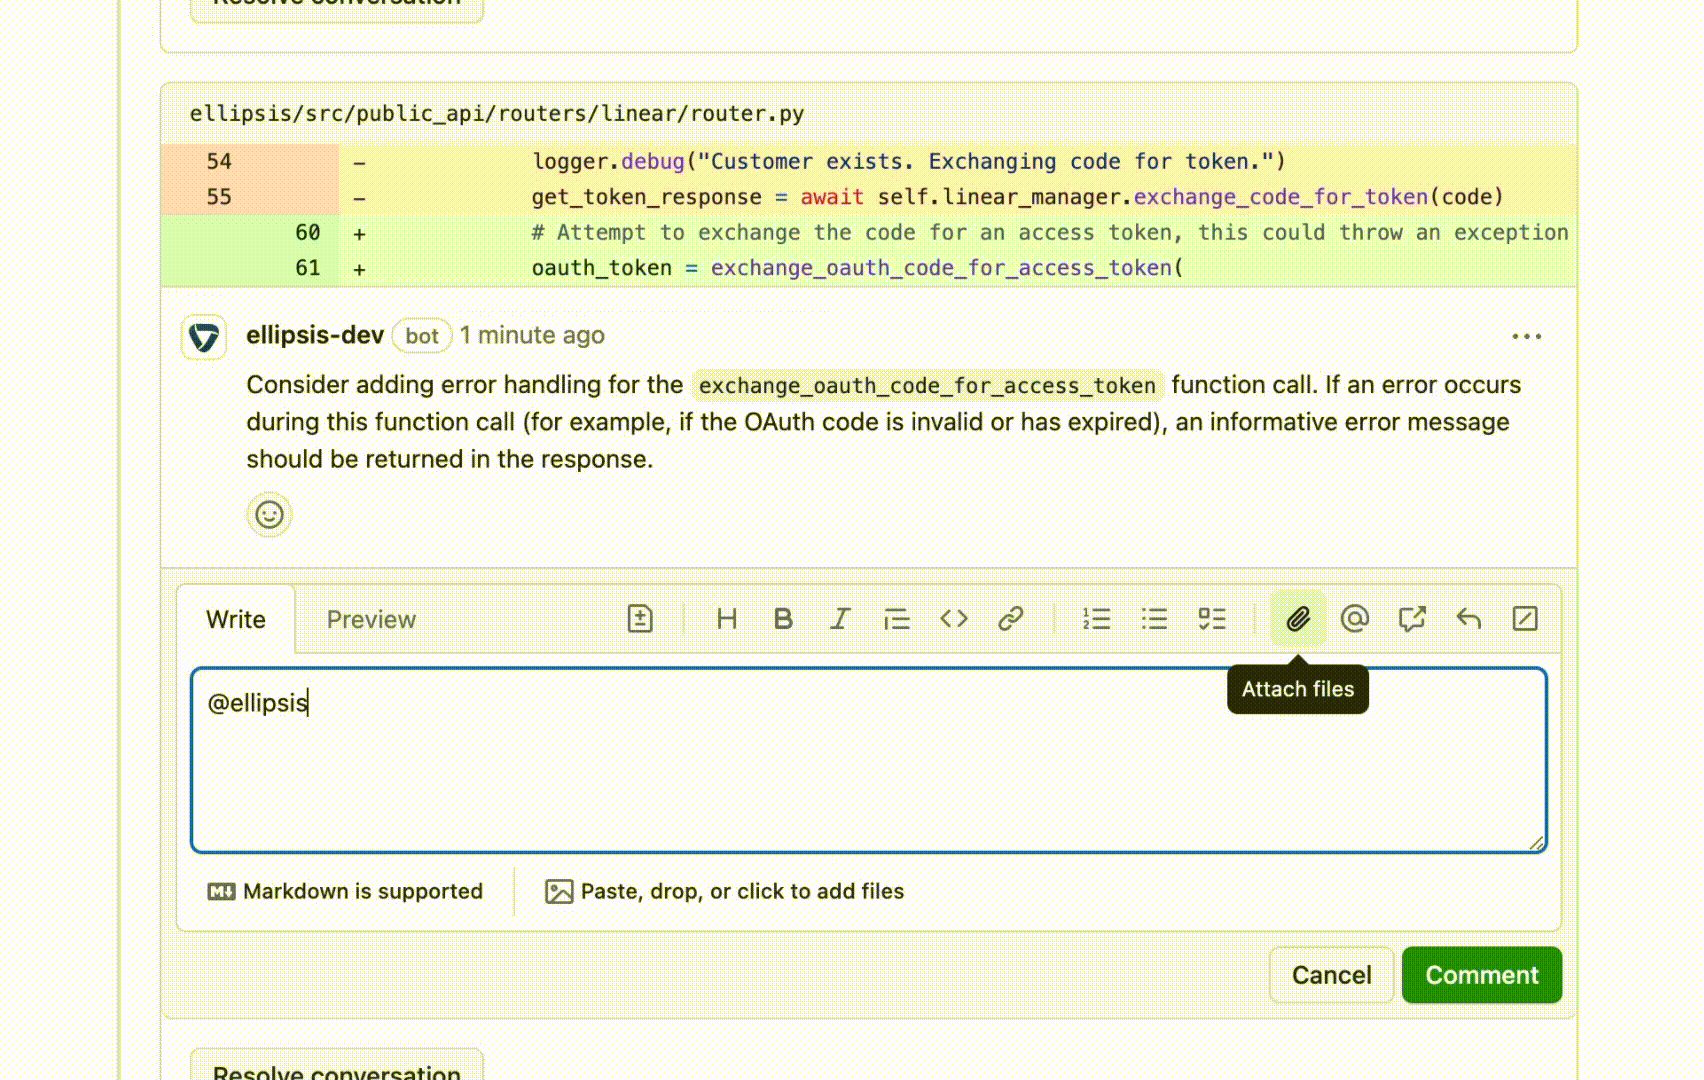Insert a bulleted unordered list
The height and width of the screenshot is (1080, 1704).
pyautogui.click(x=1154, y=619)
